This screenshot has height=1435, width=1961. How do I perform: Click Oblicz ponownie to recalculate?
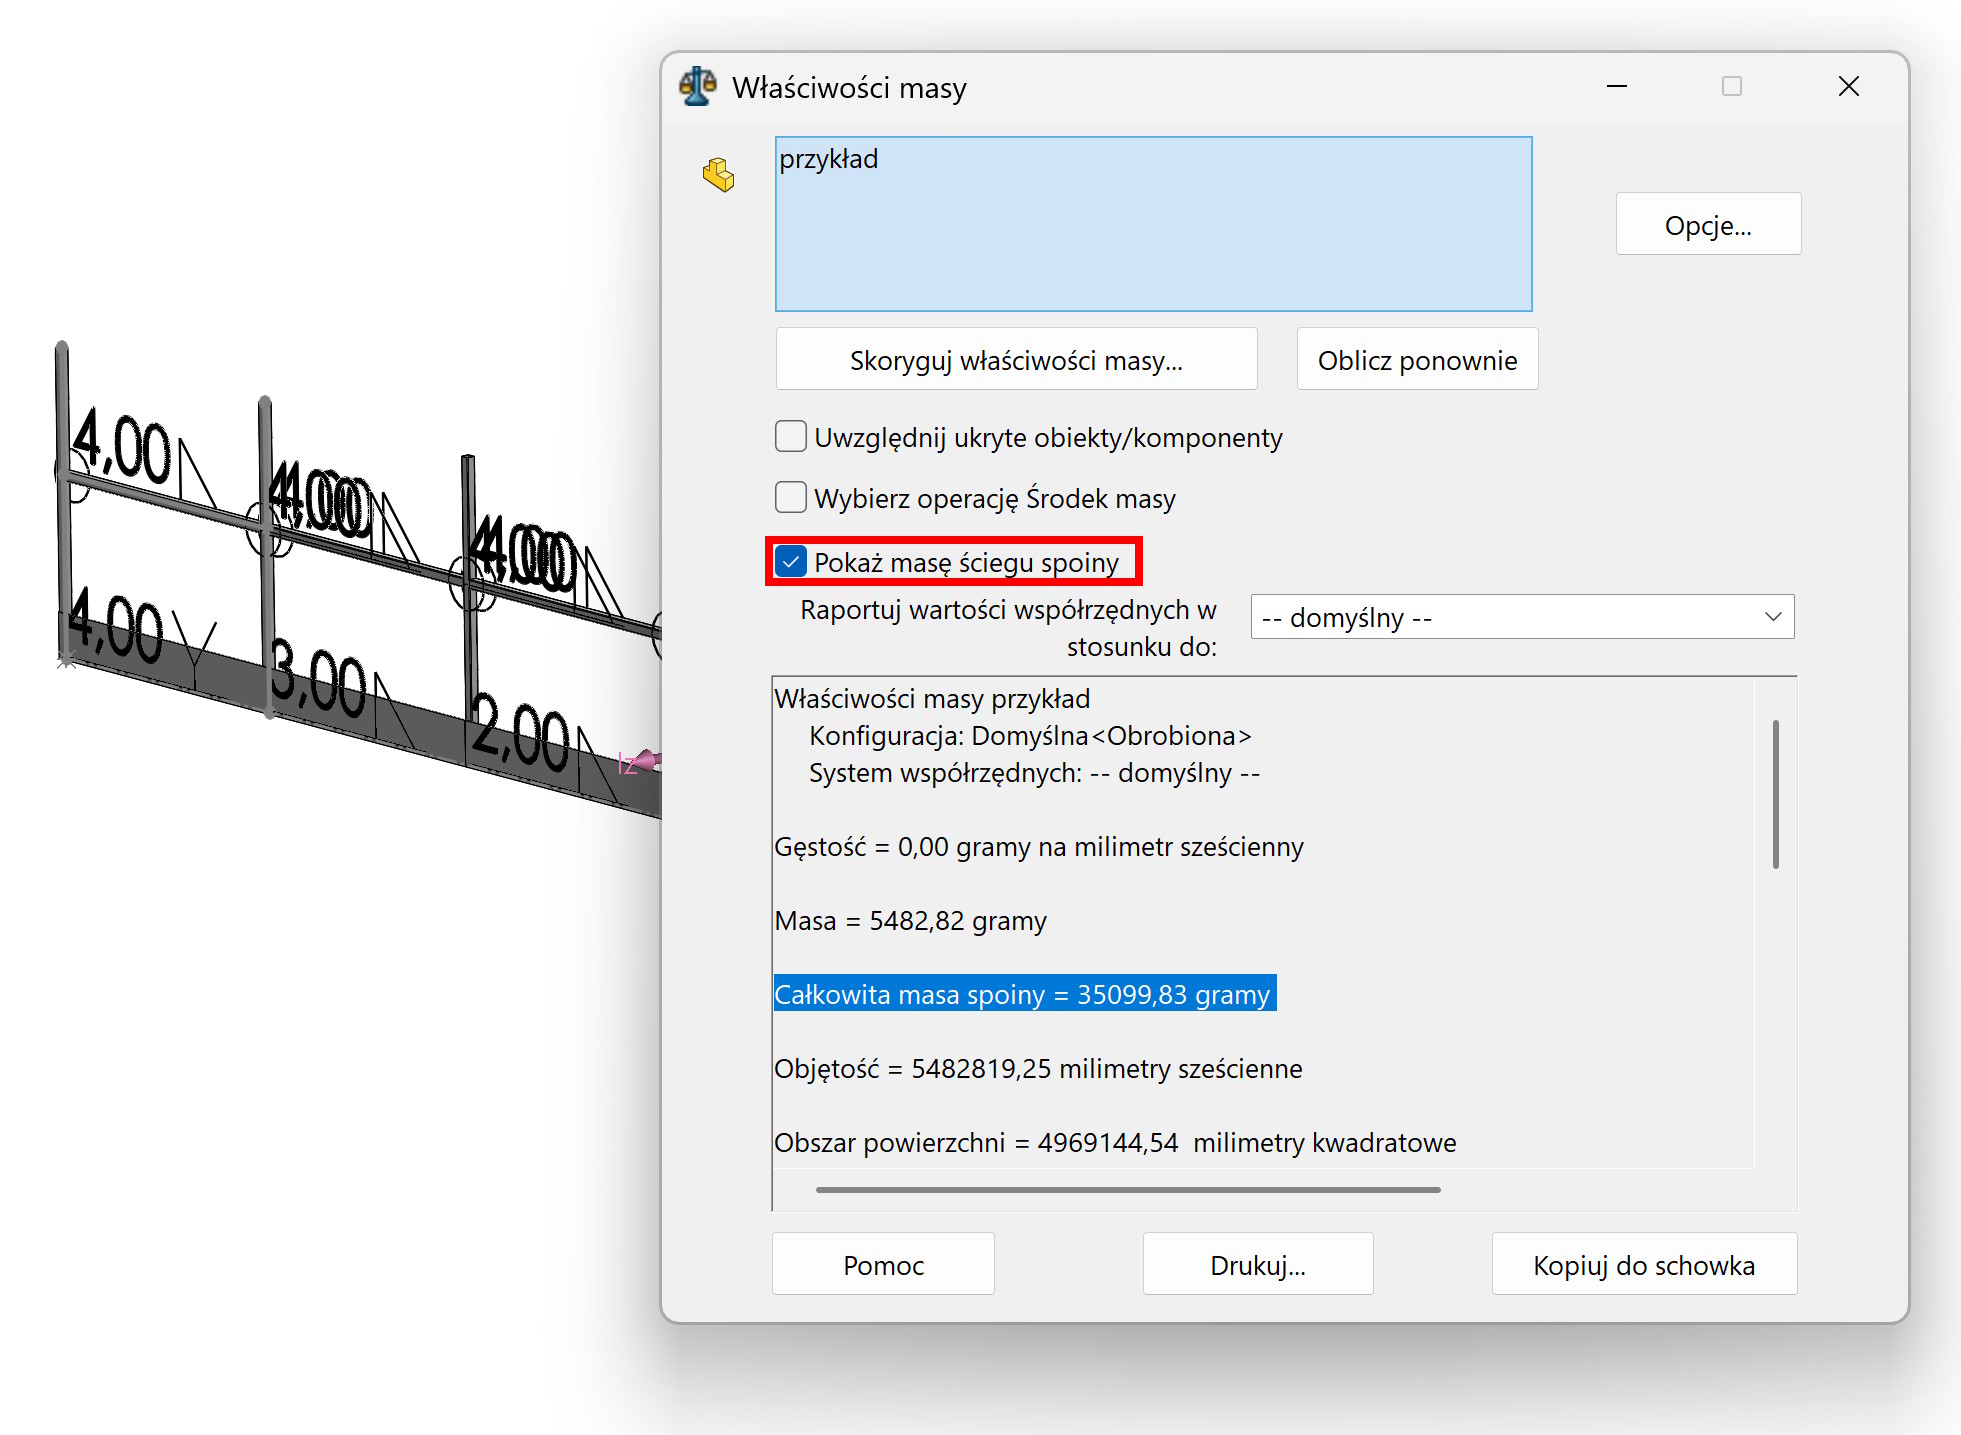pyautogui.click(x=1416, y=360)
